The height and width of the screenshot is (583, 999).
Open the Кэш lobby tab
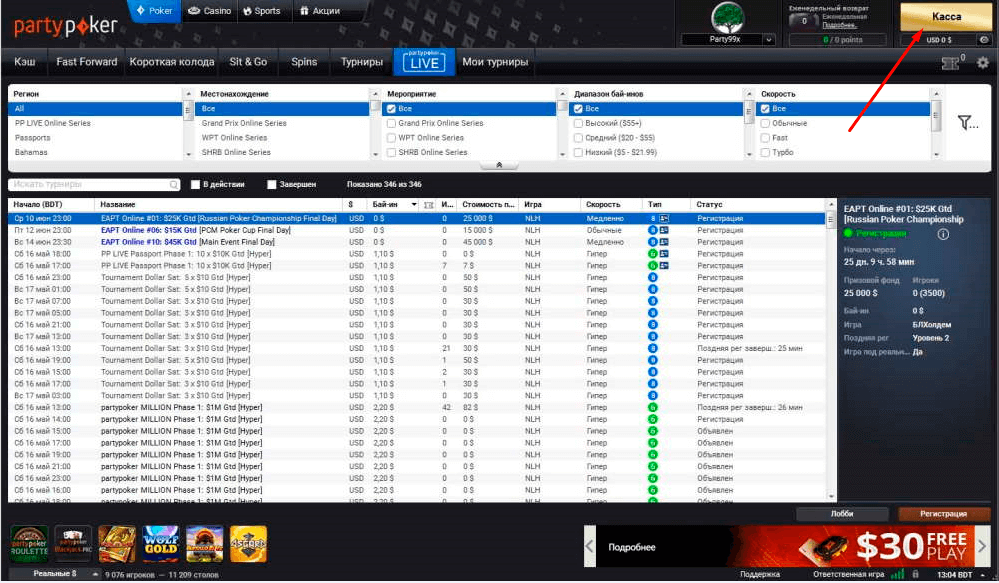click(x=25, y=62)
